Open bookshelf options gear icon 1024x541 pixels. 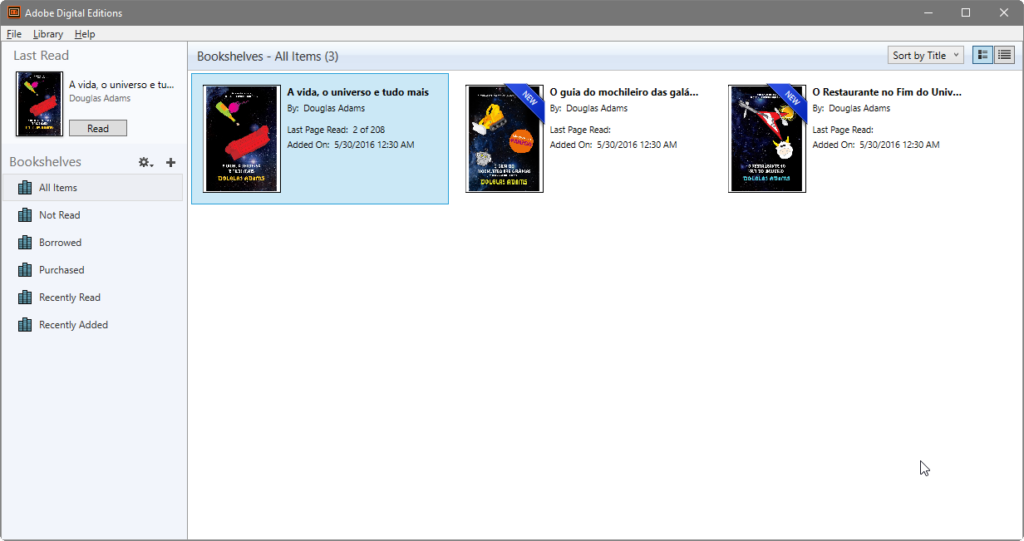(x=145, y=162)
